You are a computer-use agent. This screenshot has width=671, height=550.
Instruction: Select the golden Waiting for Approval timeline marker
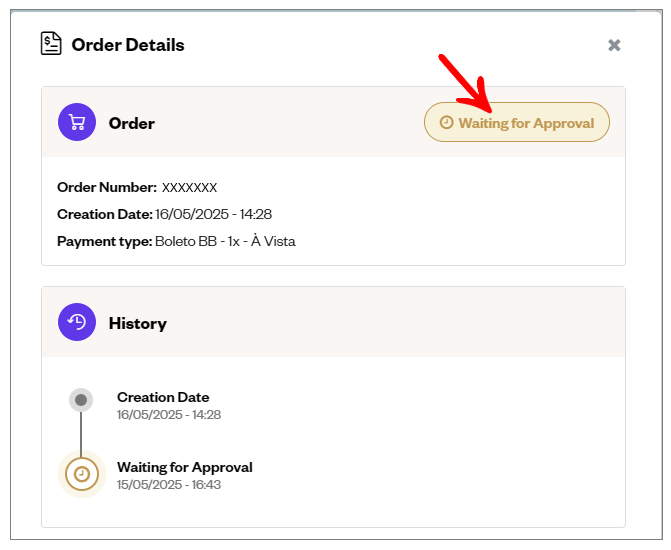coord(82,474)
